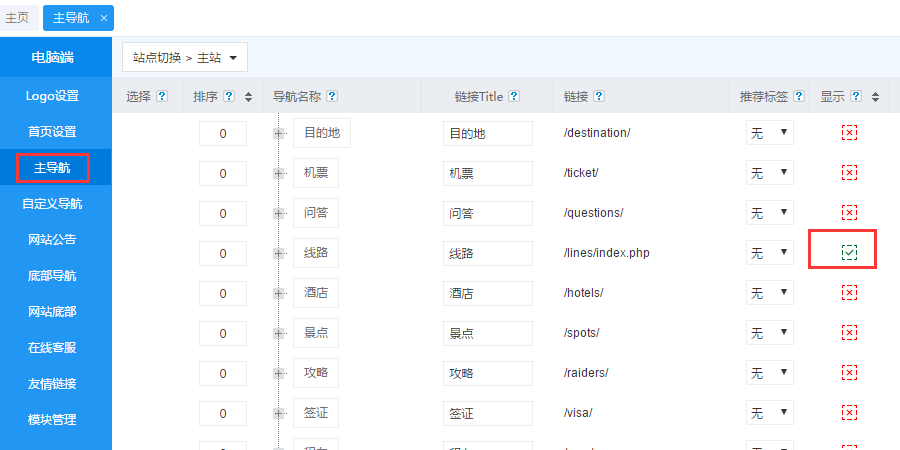Click help icon beside 链接 column header

click(x=599, y=97)
